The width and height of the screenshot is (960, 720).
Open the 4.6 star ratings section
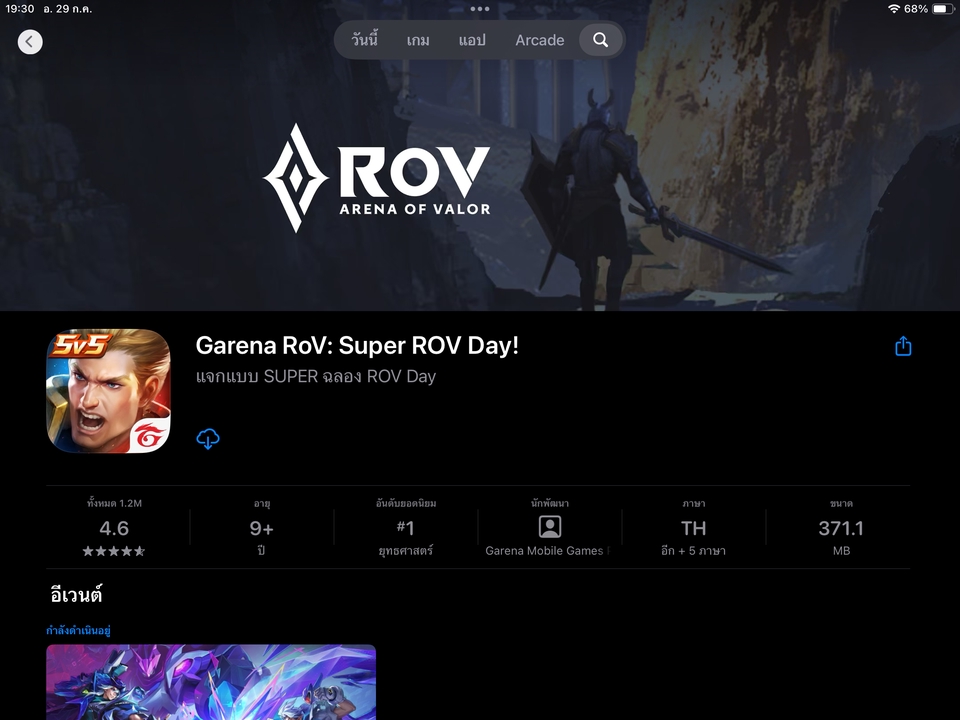click(x=114, y=528)
